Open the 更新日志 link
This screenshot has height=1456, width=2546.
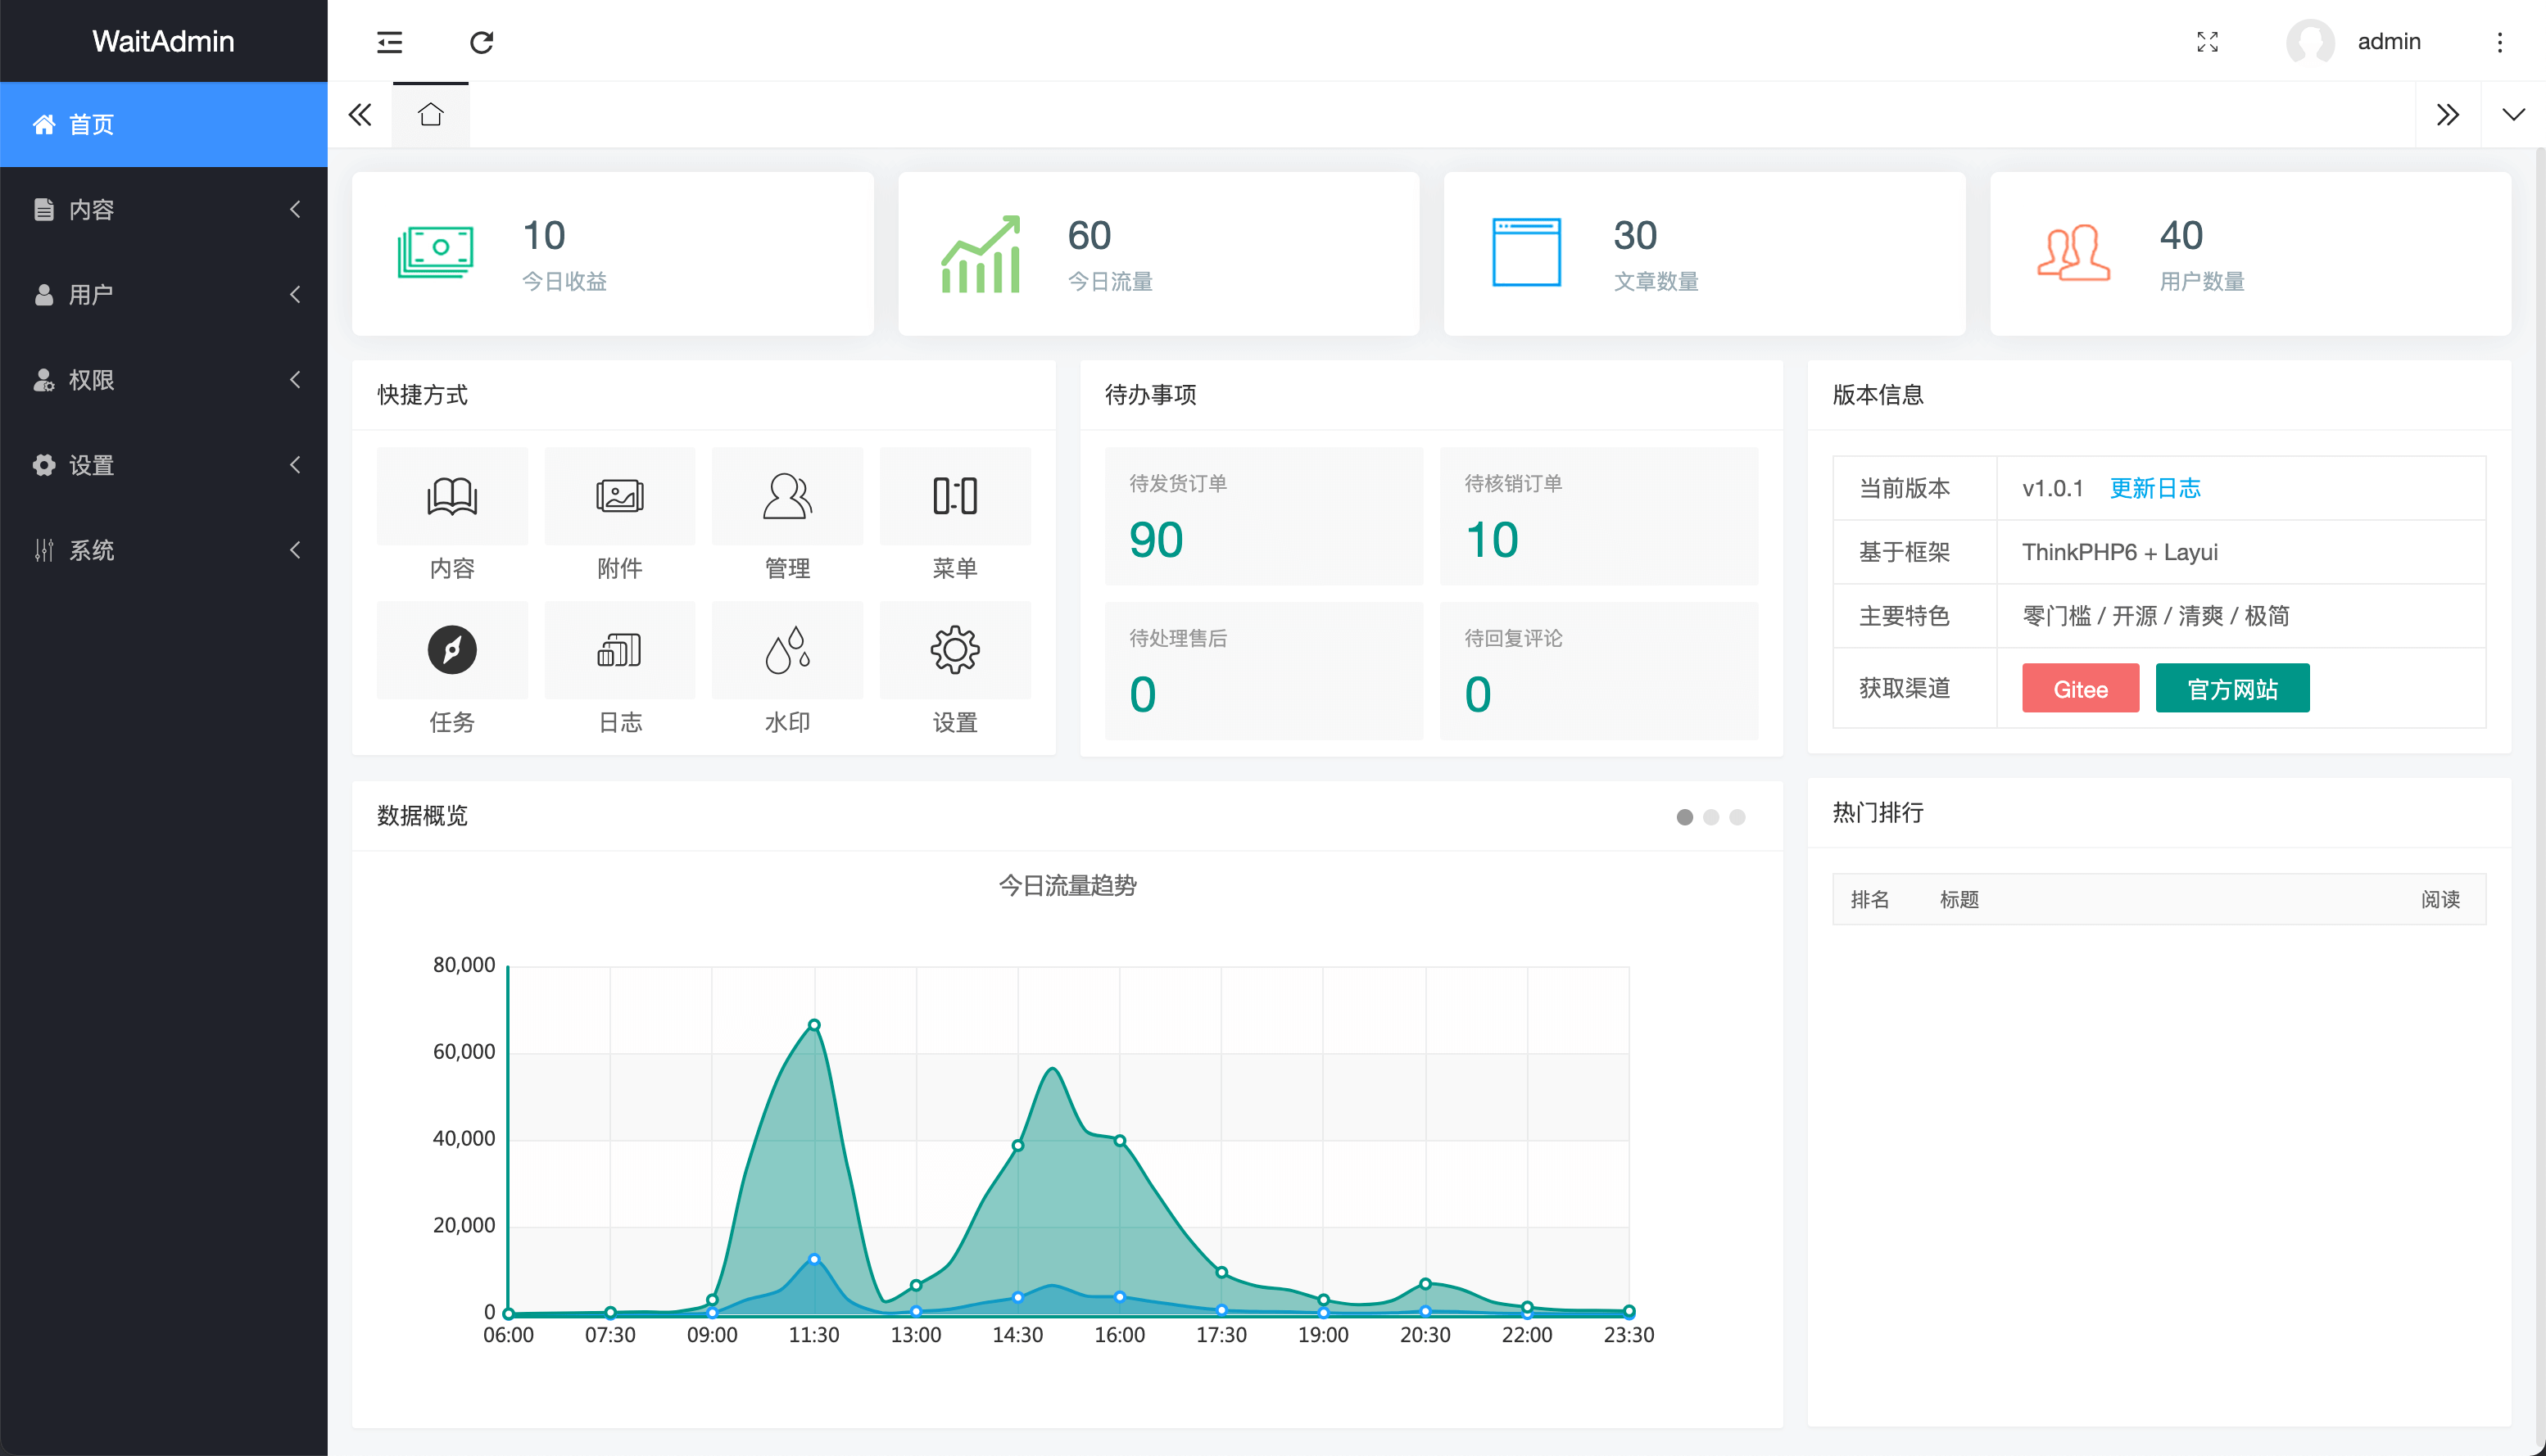click(2156, 488)
